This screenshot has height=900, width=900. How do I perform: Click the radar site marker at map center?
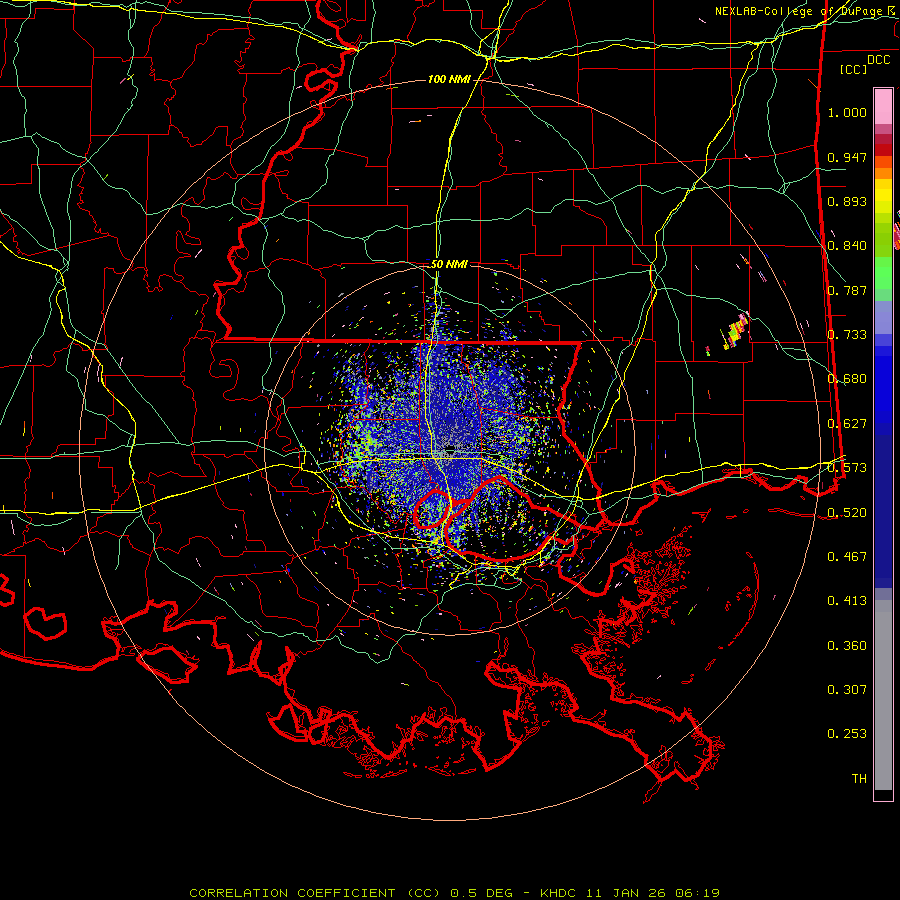[450, 448]
